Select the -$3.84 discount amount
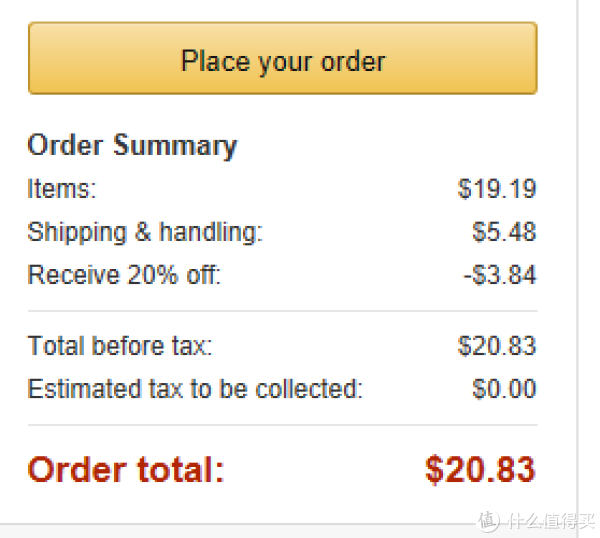 pos(500,275)
